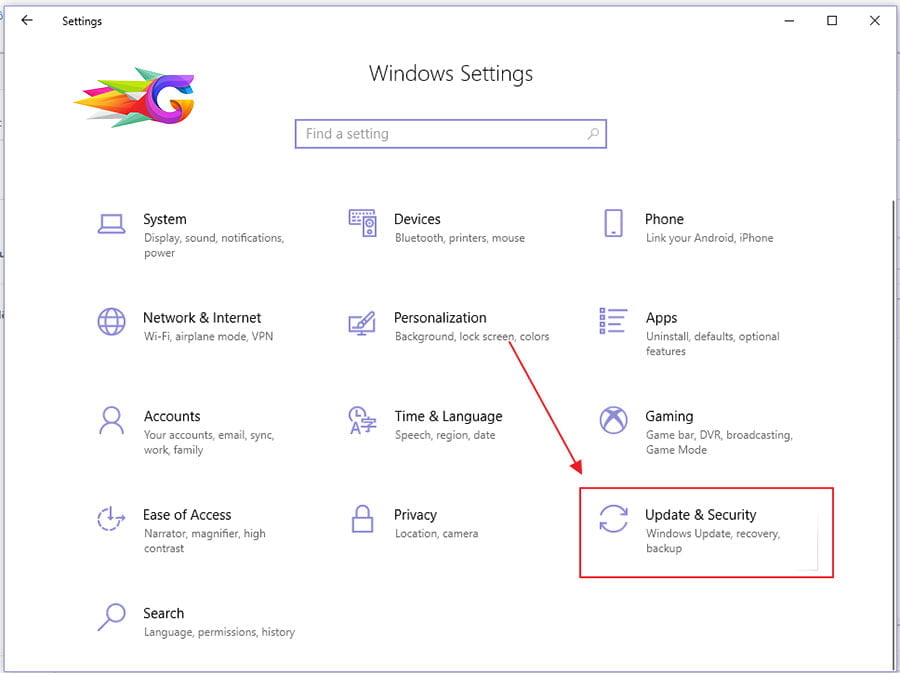The width and height of the screenshot is (900, 673).
Task: Click the Devices keyboard and speaker icon
Action: (363, 223)
